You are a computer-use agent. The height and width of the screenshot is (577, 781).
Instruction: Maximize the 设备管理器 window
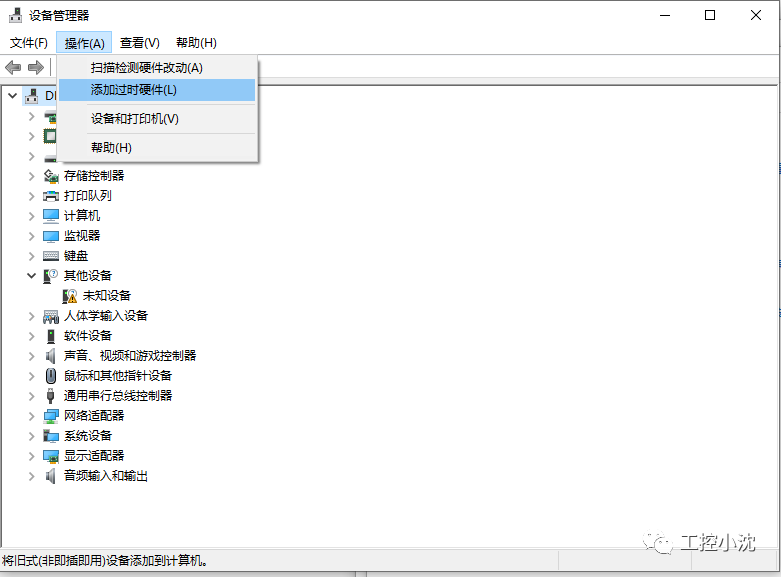point(710,15)
